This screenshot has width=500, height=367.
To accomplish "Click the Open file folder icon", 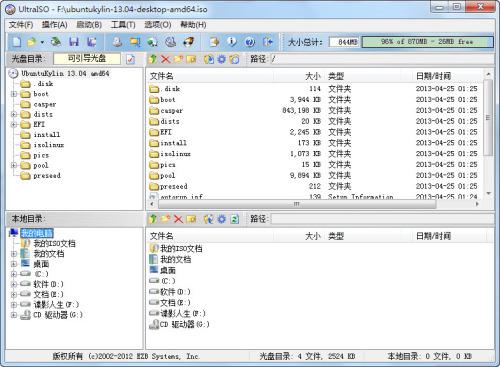I will tap(31, 42).
